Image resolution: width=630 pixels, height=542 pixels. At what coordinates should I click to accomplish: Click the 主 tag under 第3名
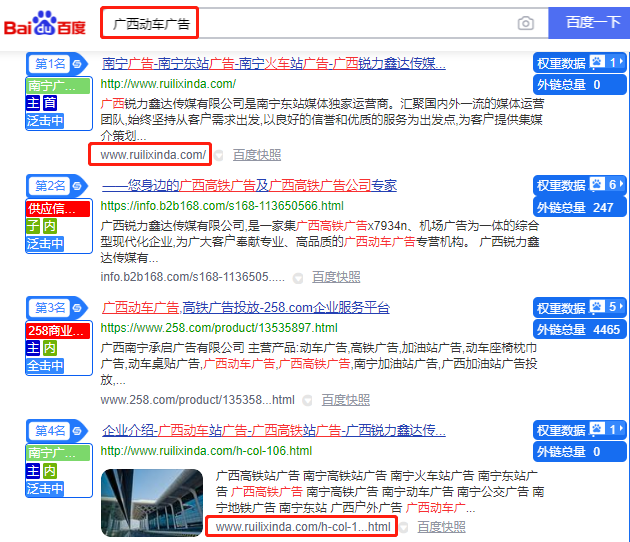coord(33,348)
